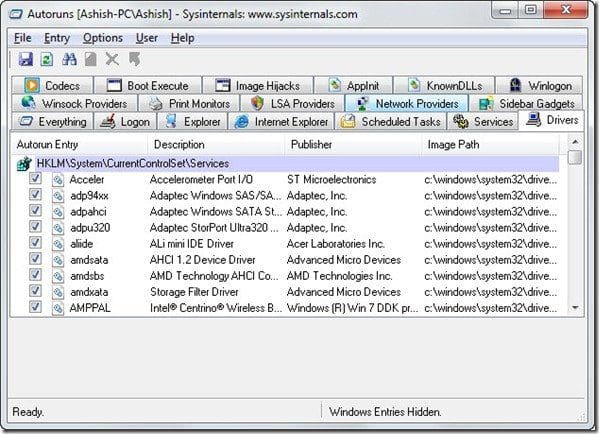Open the Sidebar Gadgets tab

click(526, 103)
